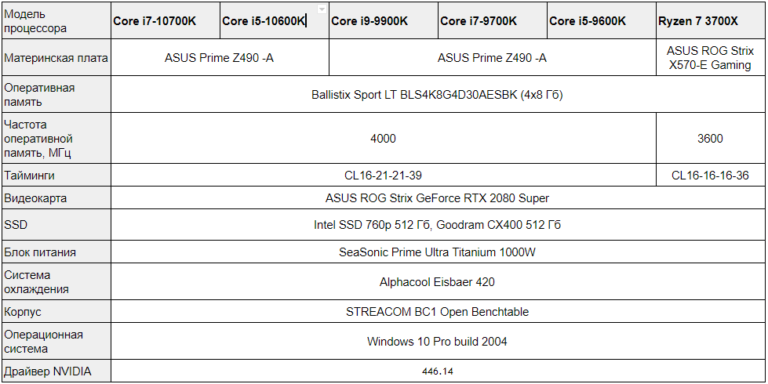Select the 4000 memory frequency cell
The height and width of the screenshot is (384, 768).
(384, 139)
